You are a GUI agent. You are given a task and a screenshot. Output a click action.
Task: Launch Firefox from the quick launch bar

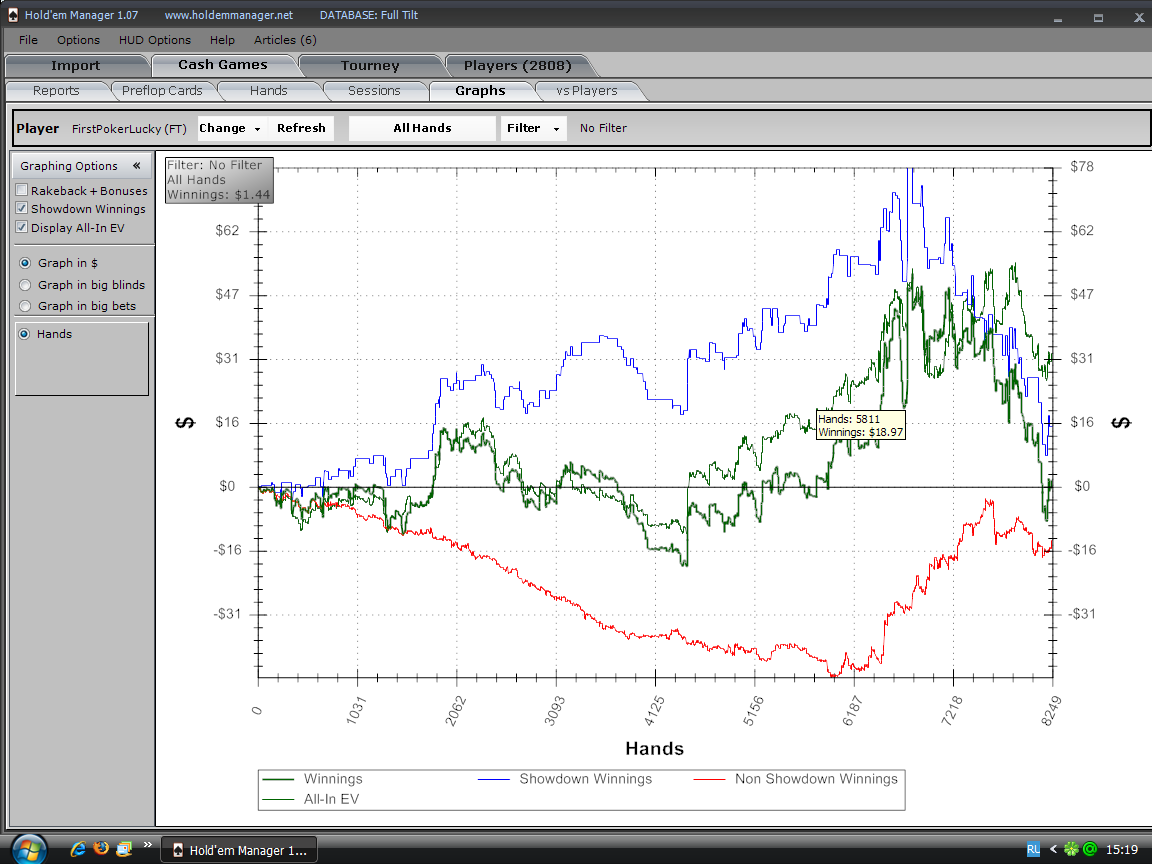[x=101, y=849]
